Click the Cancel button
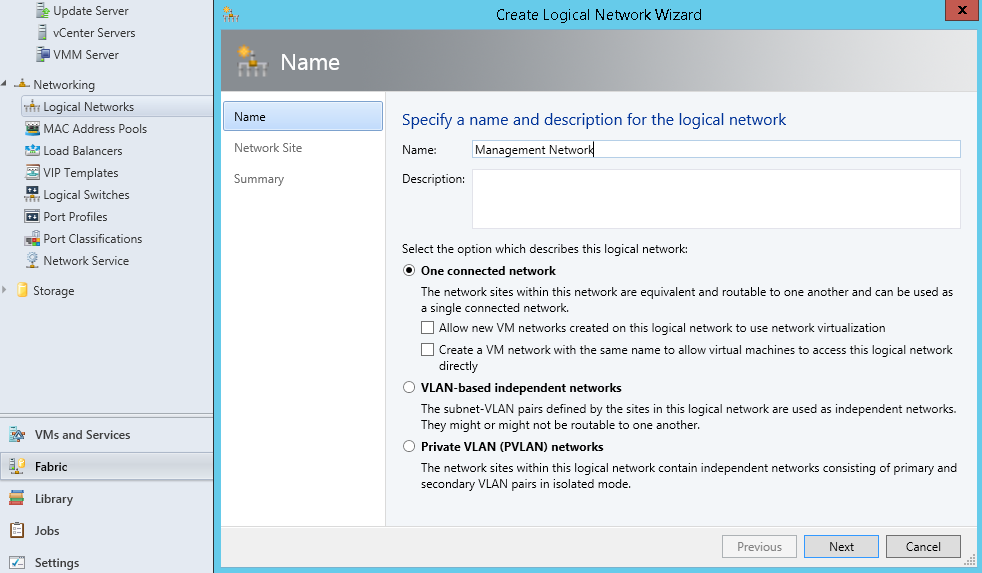 pyautogui.click(x=923, y=546)
